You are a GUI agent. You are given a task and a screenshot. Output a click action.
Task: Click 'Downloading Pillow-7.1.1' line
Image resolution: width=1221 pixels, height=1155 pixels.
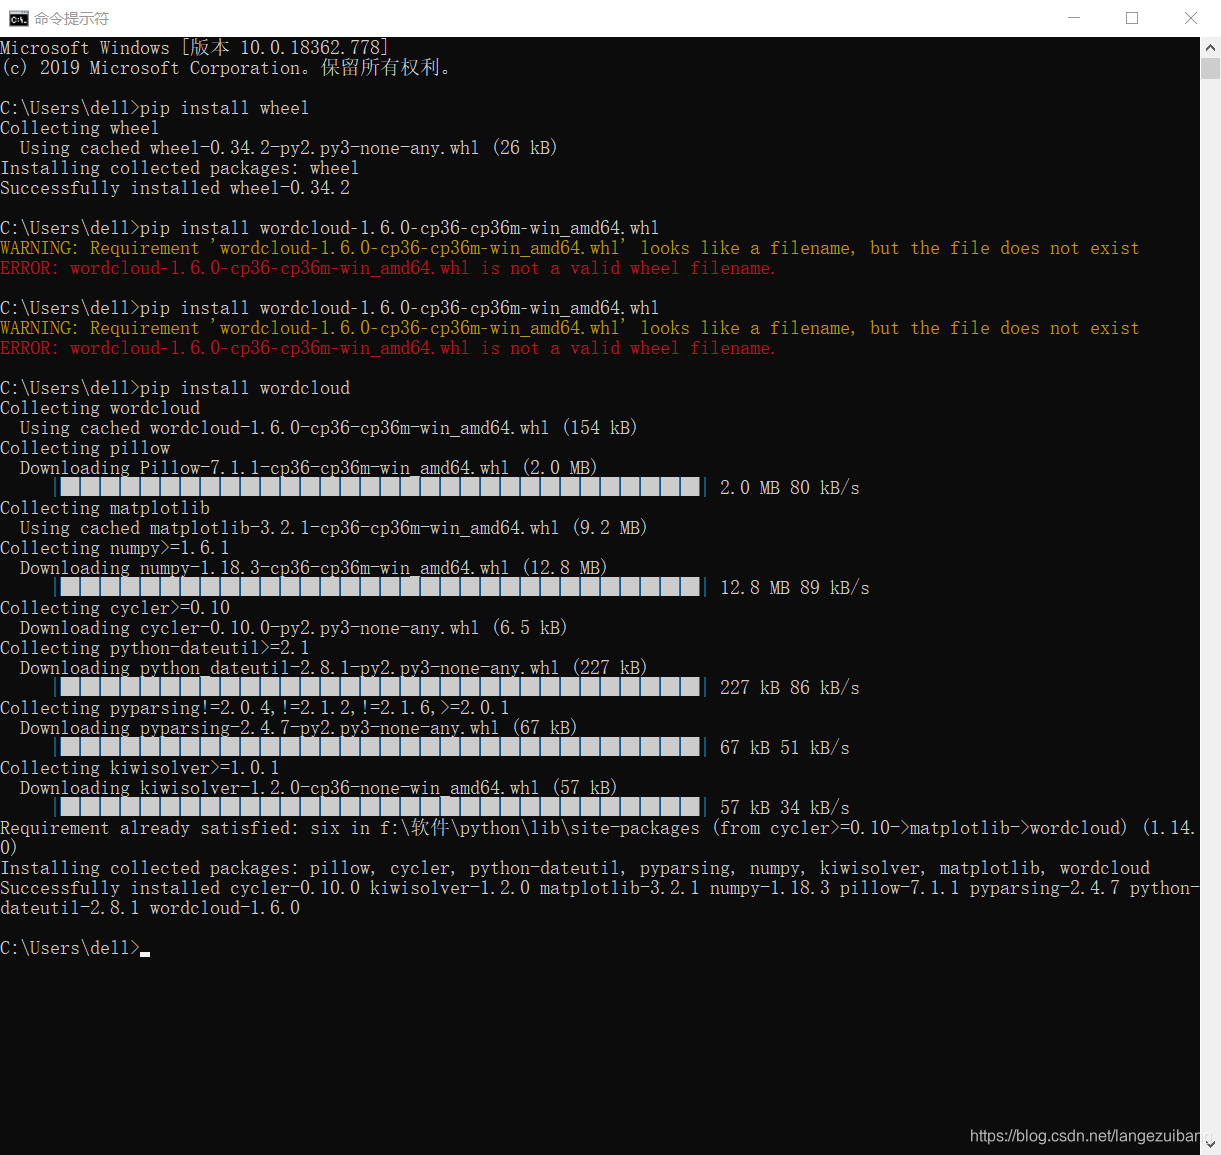pyautogui.click(x=308, y=468)
